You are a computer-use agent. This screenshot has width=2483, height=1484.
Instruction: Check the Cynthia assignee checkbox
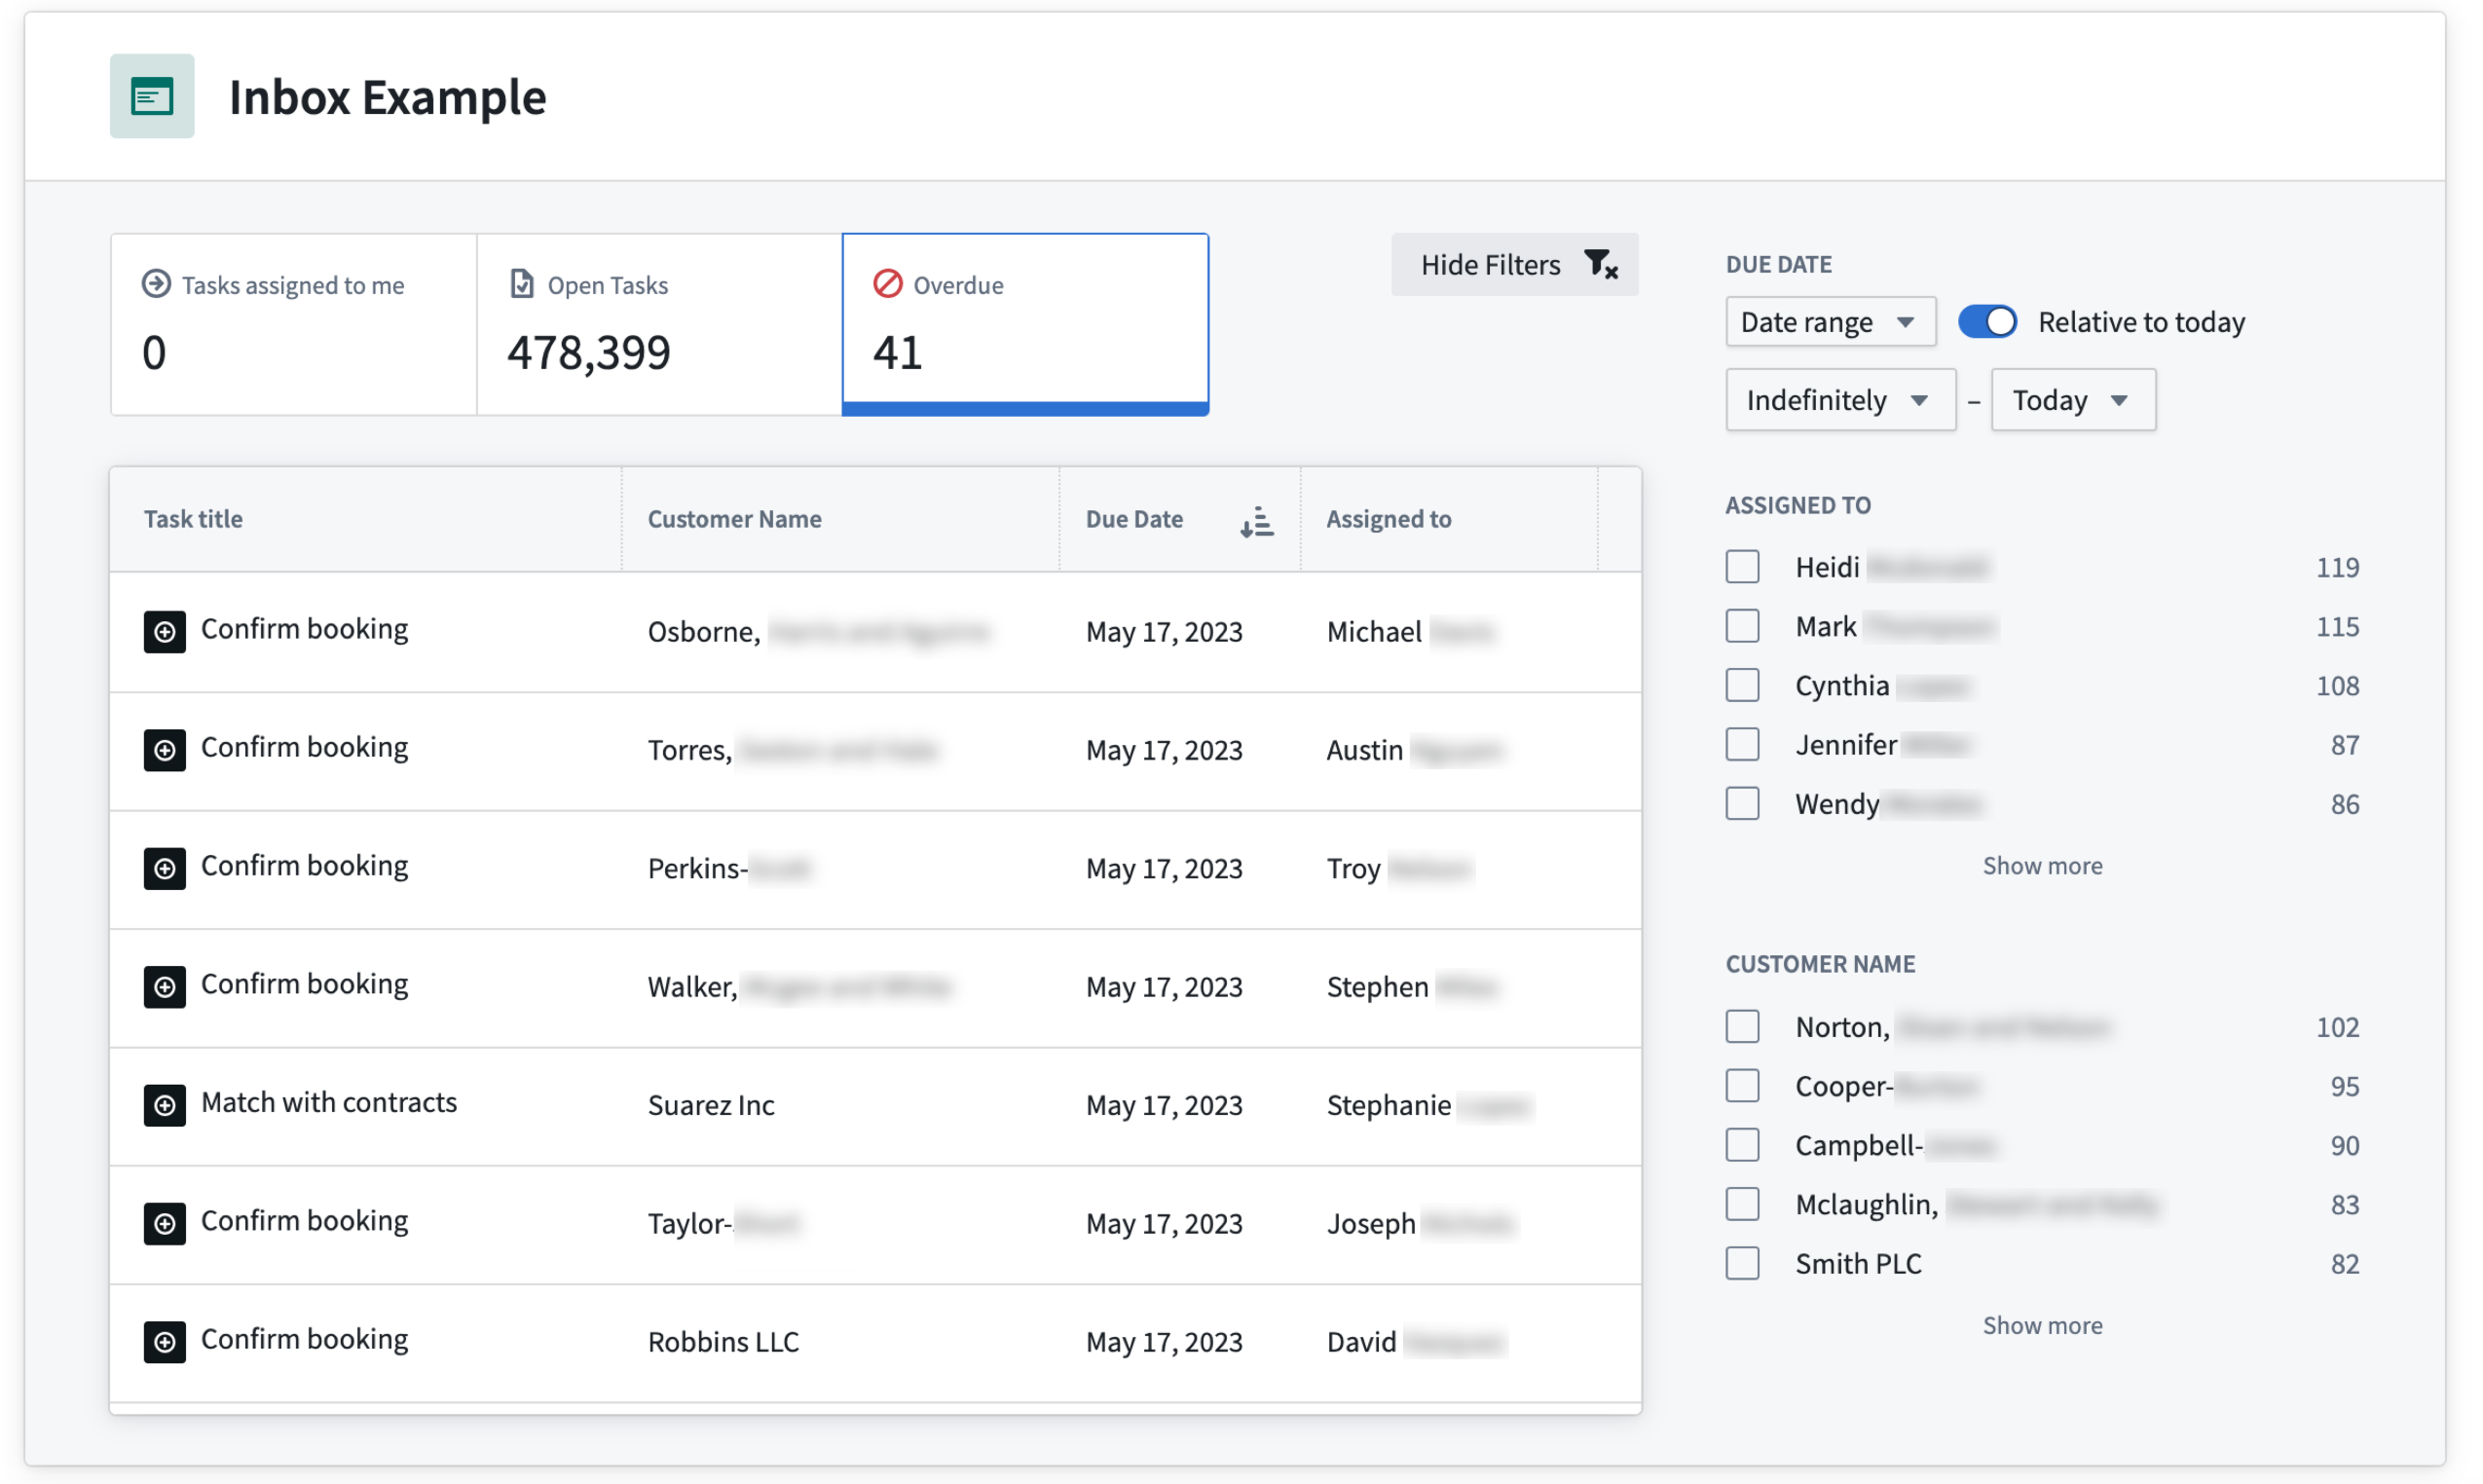click(x=1742, y=685)
